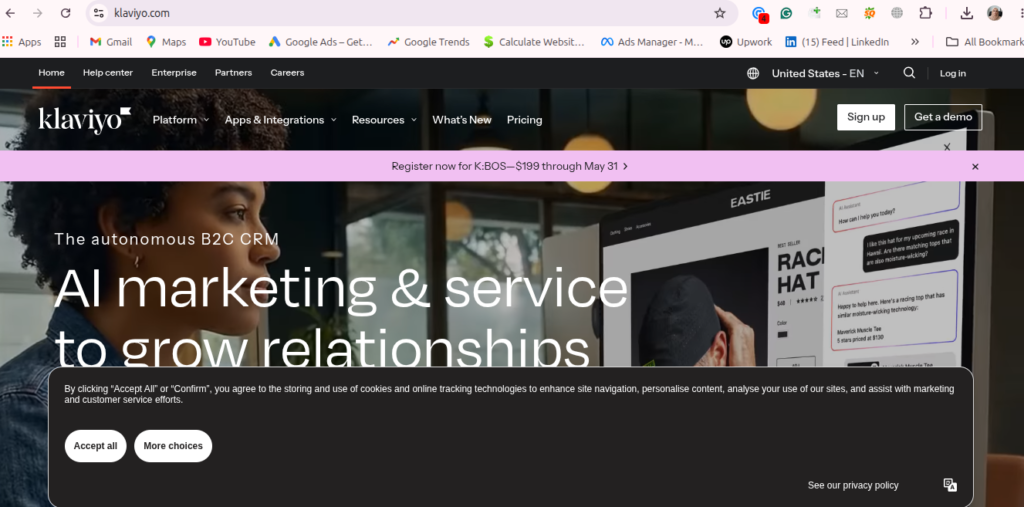Click the translate icon in cookie banner

(950, 485)
